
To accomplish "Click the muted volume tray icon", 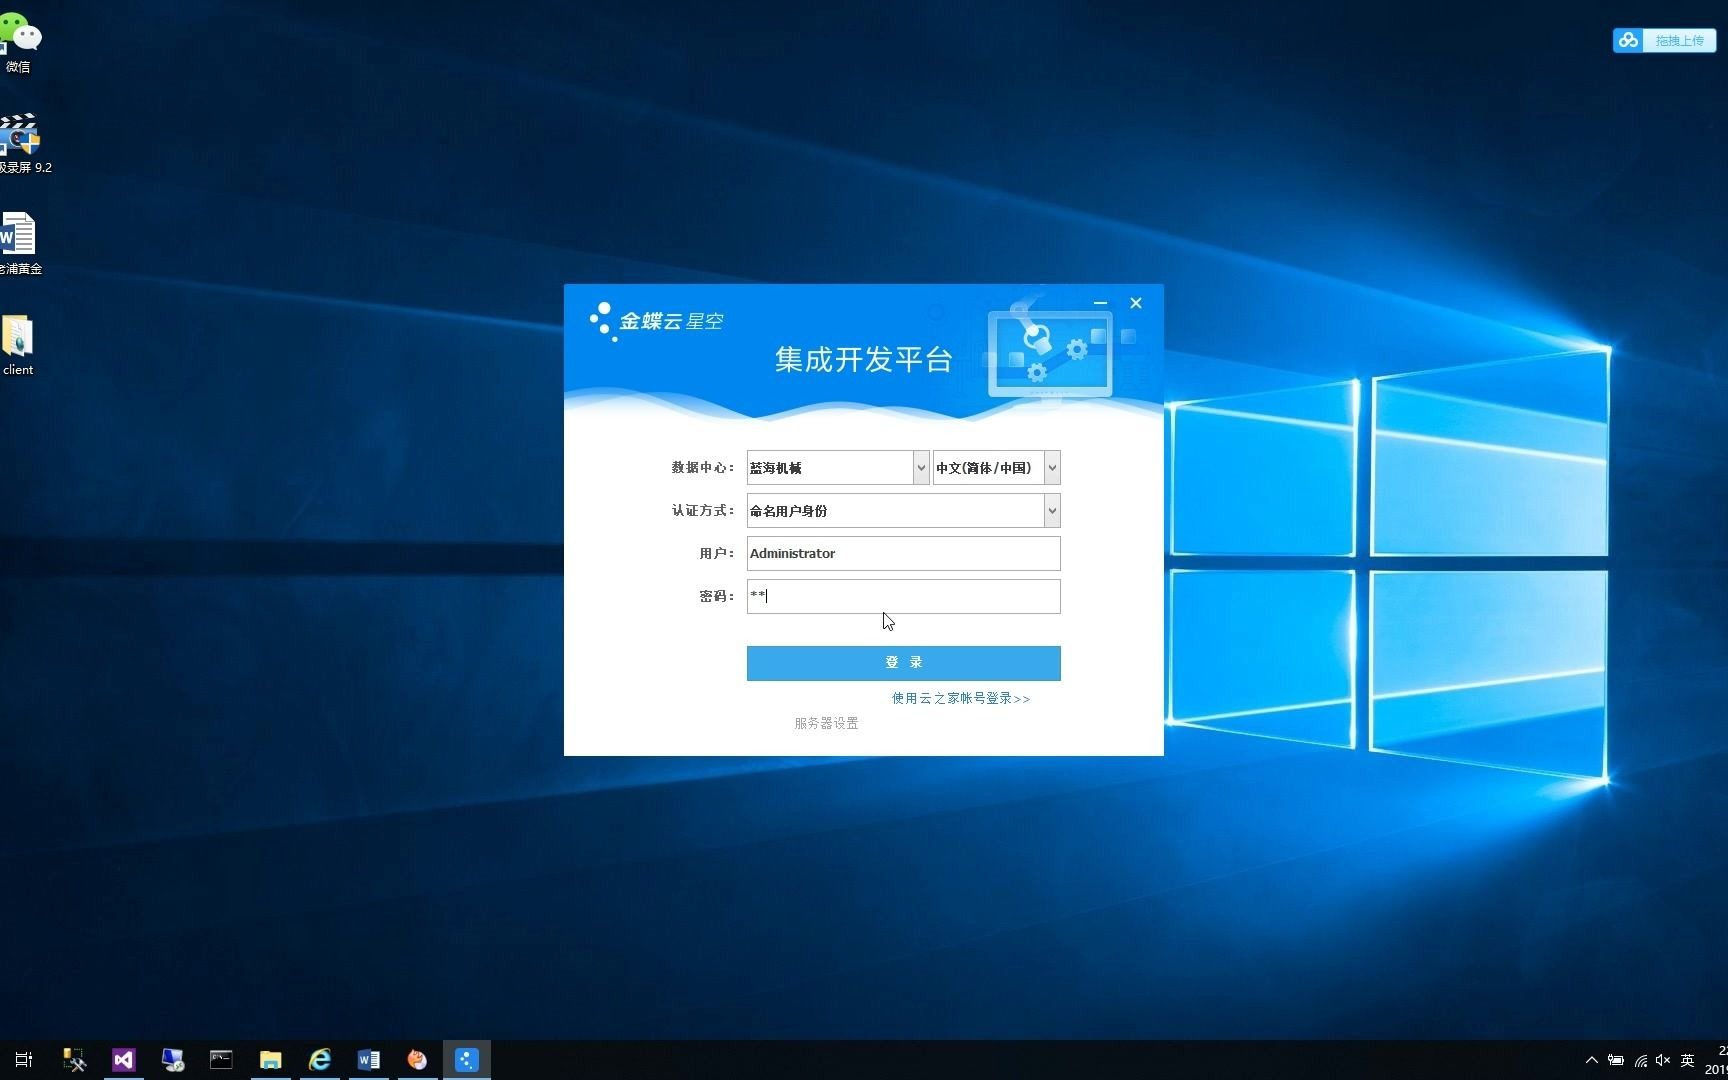I will (x=1663, y=1060).
